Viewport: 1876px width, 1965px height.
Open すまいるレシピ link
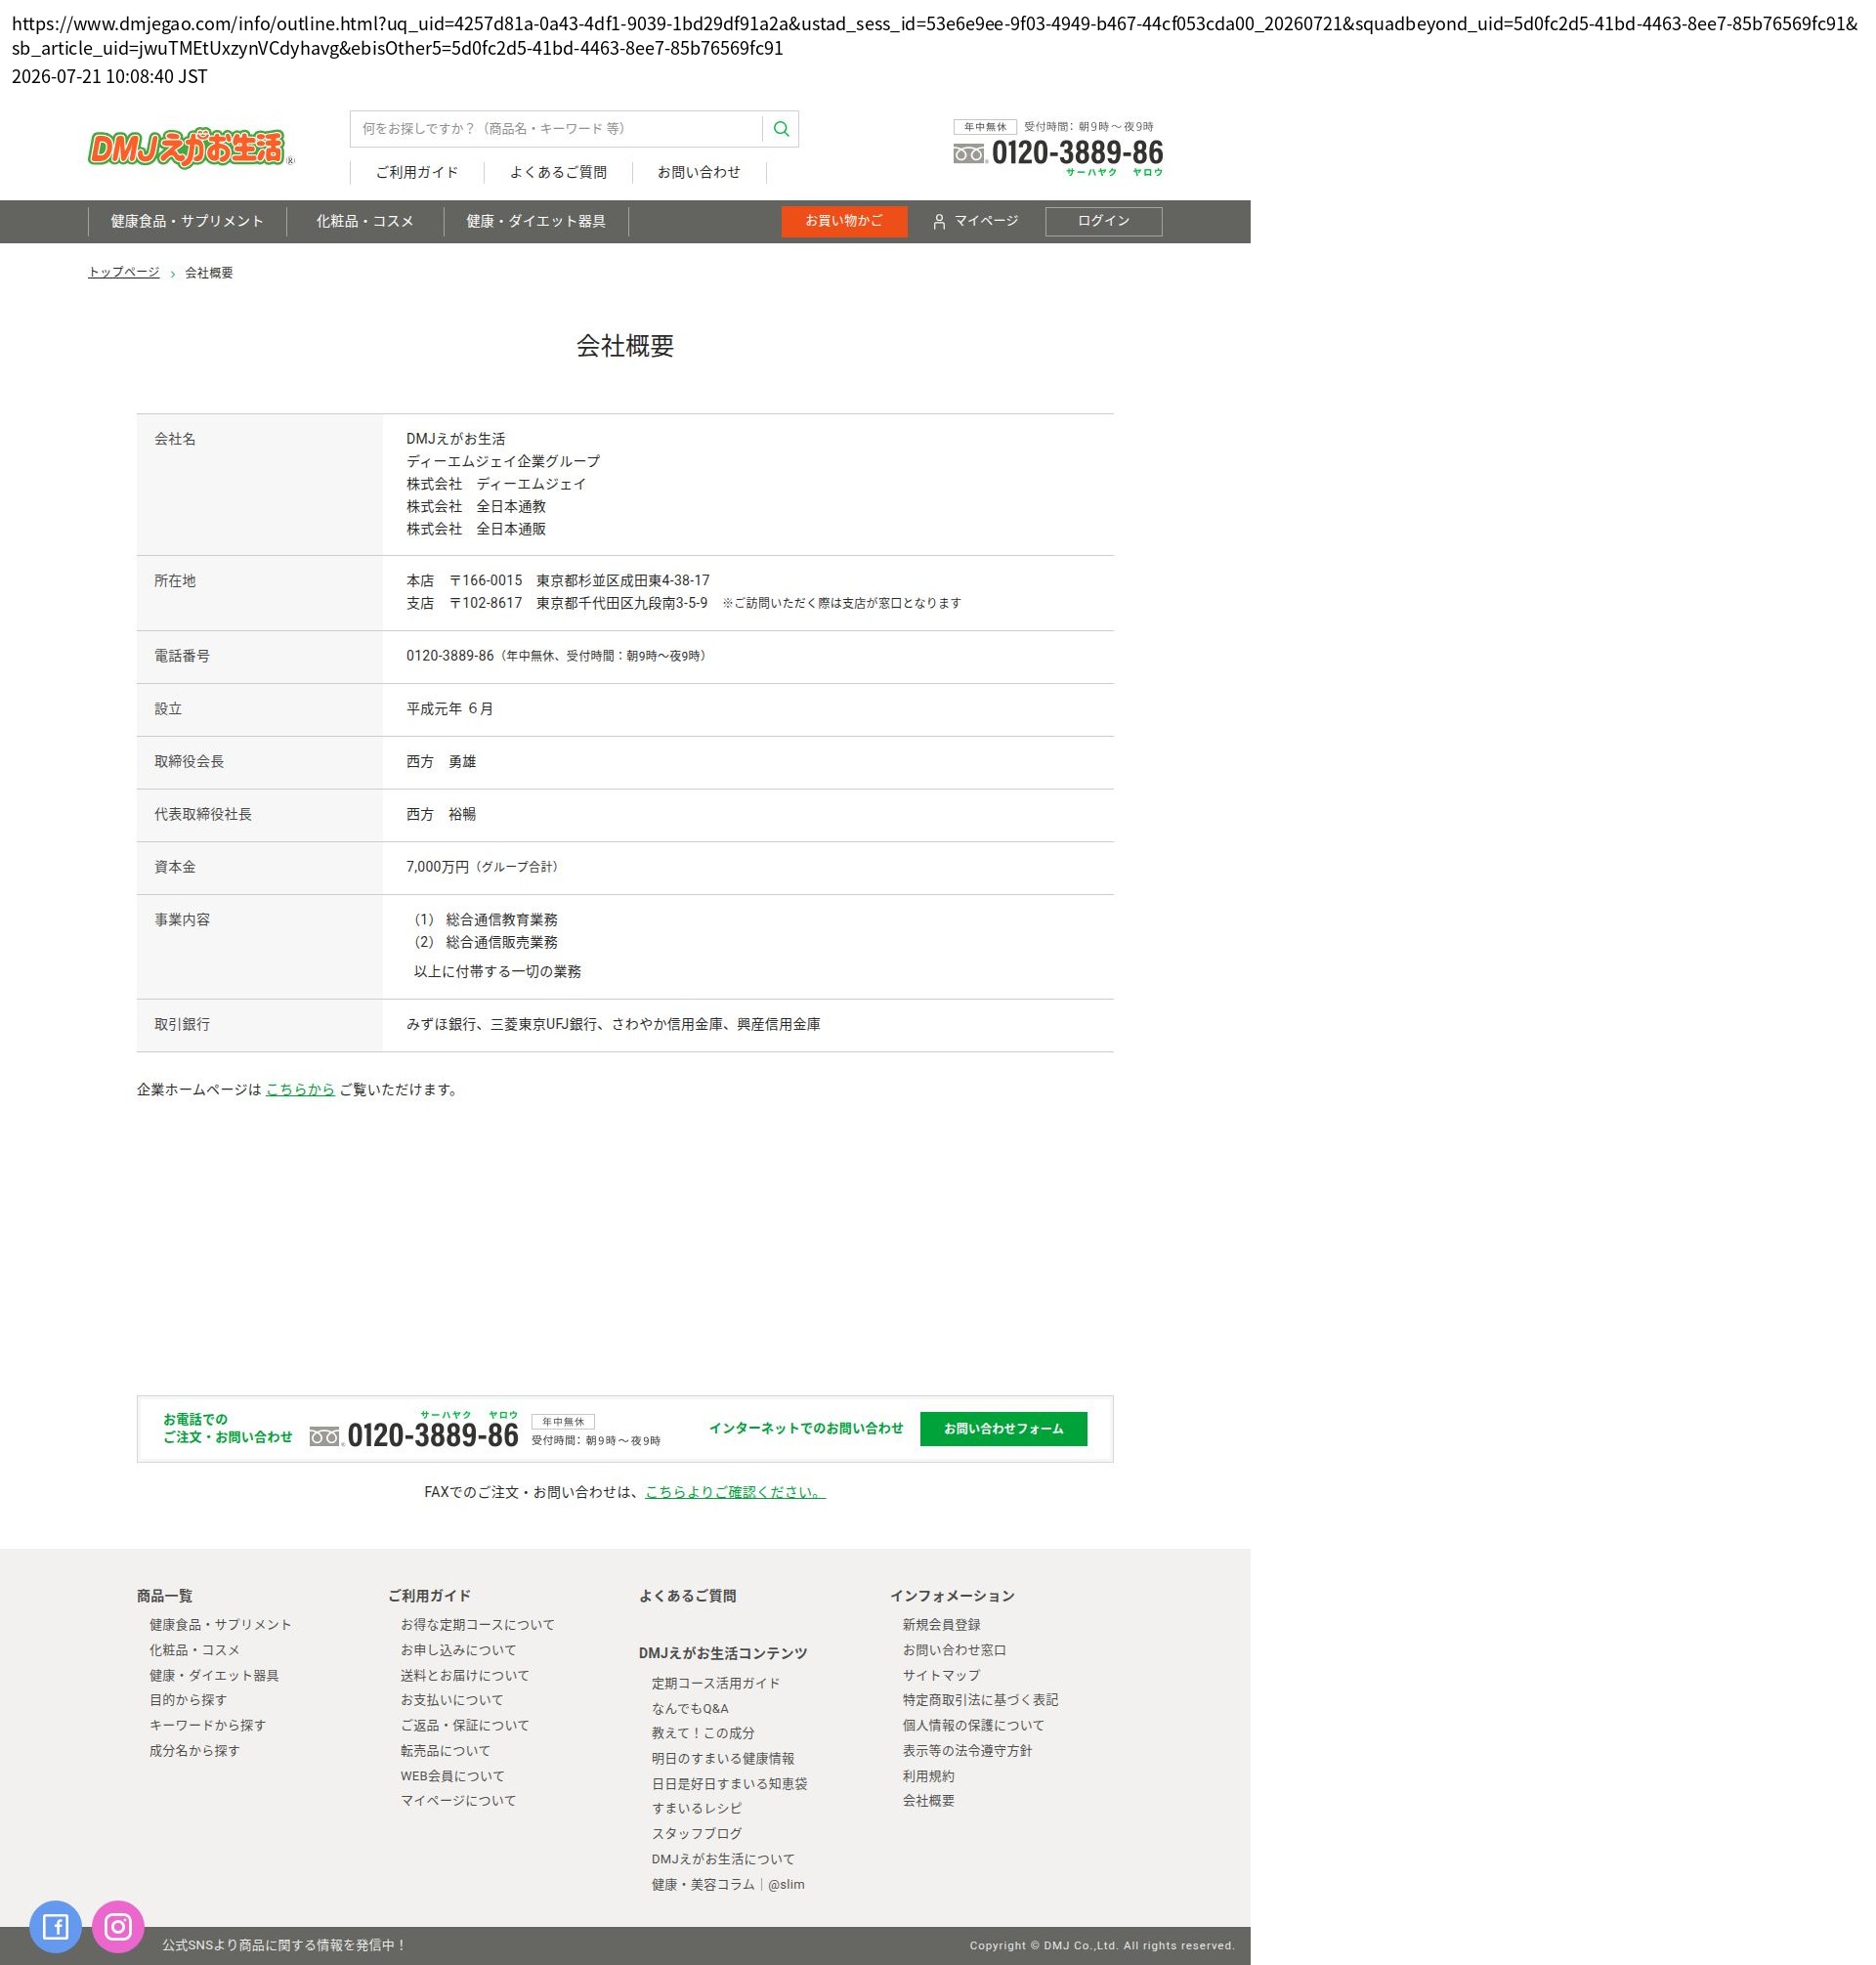point(697,1808)
